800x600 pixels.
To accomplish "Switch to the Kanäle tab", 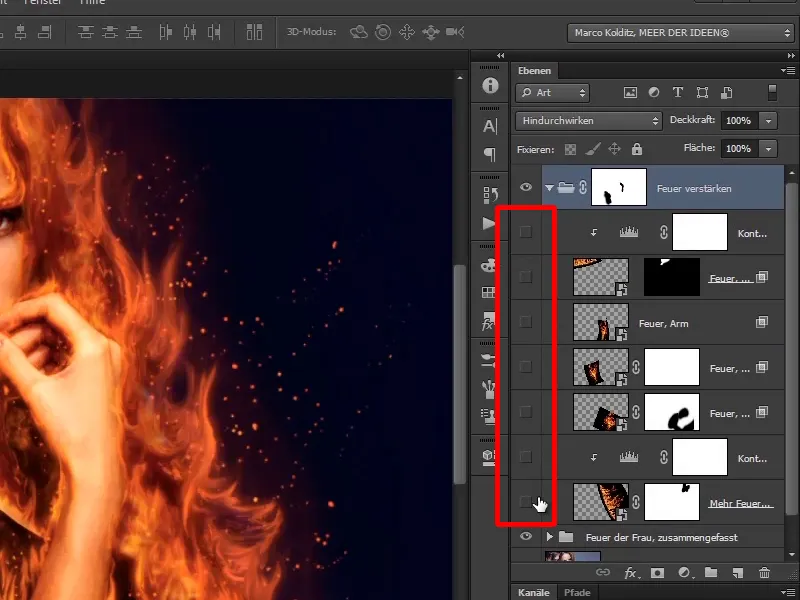I will point(534,592).
